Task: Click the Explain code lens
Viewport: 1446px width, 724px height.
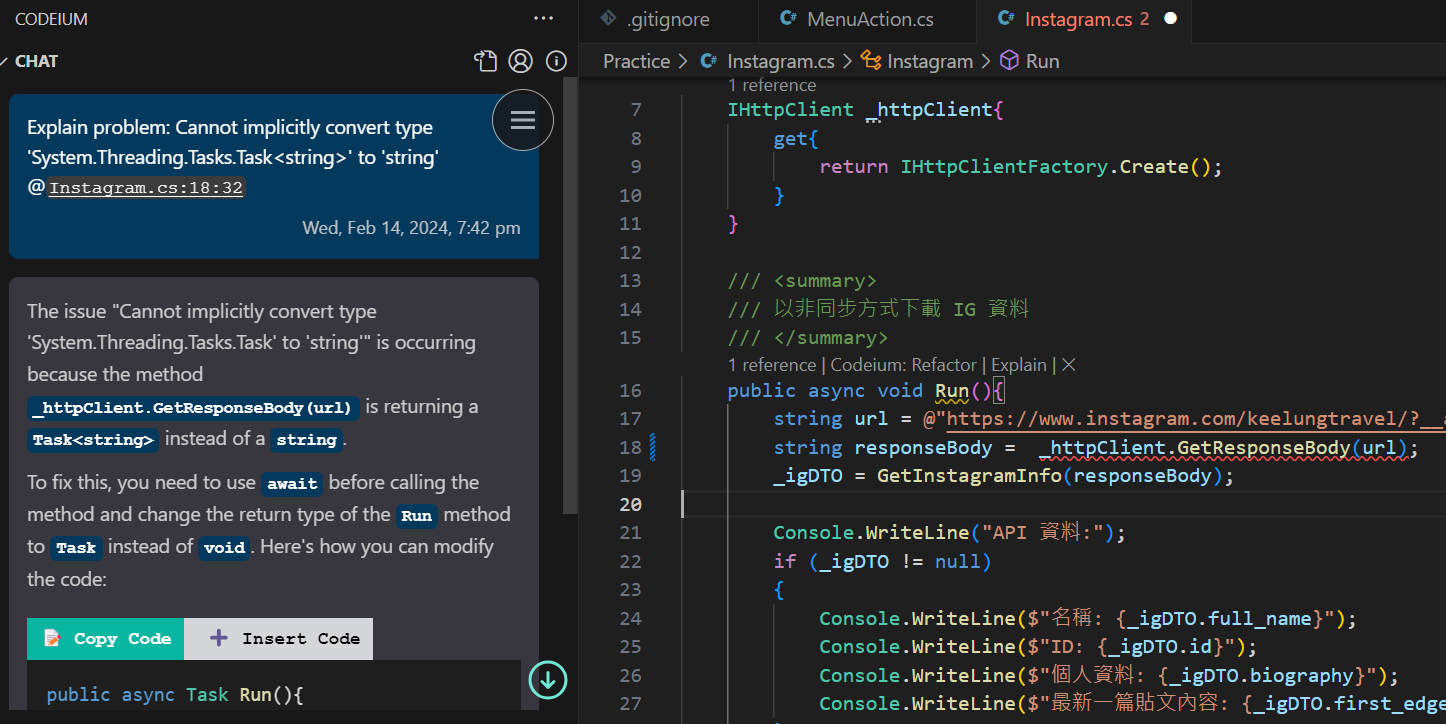Action: click(1019, 365)
